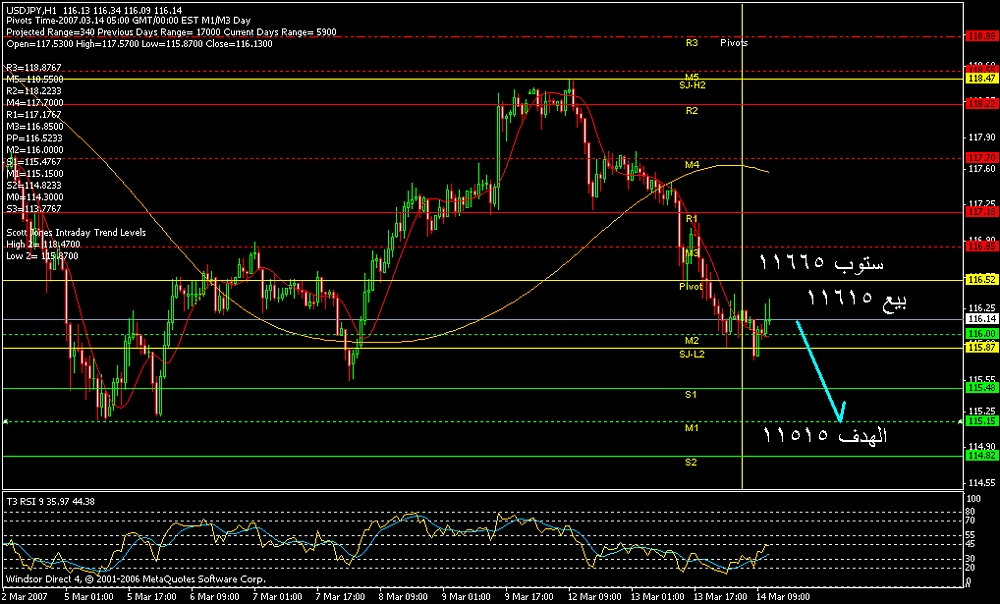
Task: Click the current price tag 116.14
Action: tap(979, 319)
